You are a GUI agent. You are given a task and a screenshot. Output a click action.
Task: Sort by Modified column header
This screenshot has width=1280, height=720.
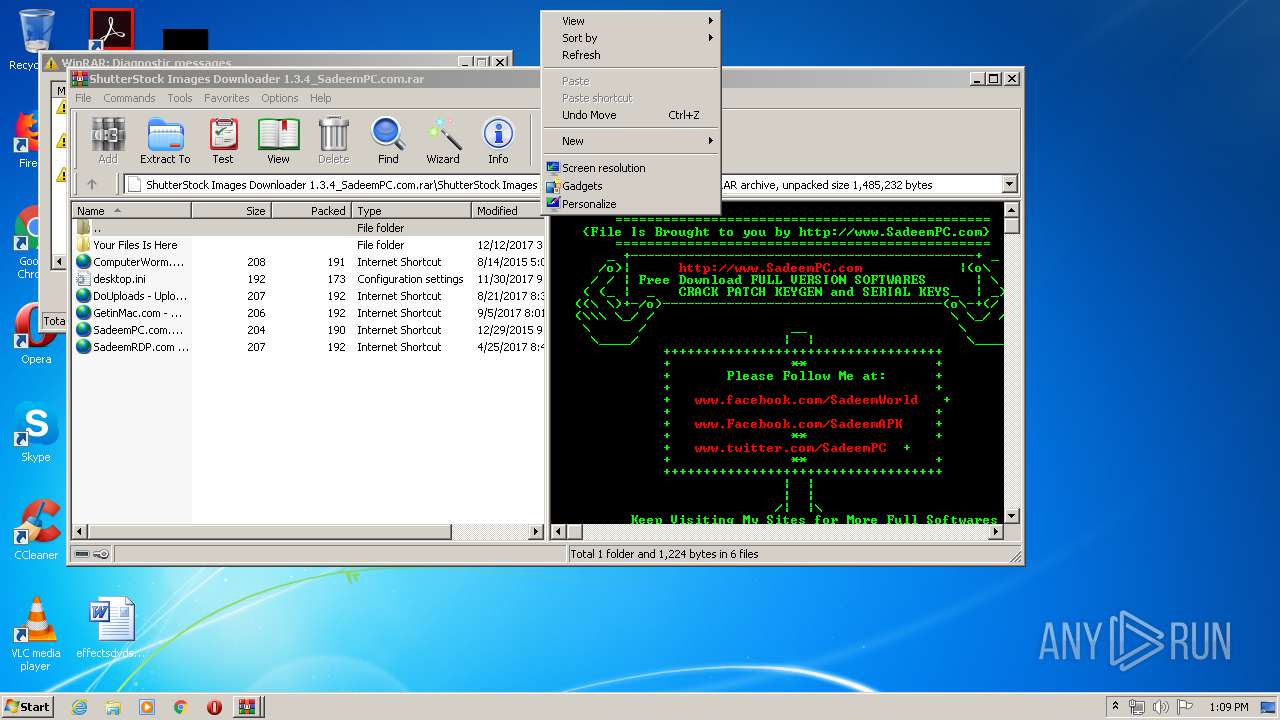pyautogui.click(x=507, y=211)
